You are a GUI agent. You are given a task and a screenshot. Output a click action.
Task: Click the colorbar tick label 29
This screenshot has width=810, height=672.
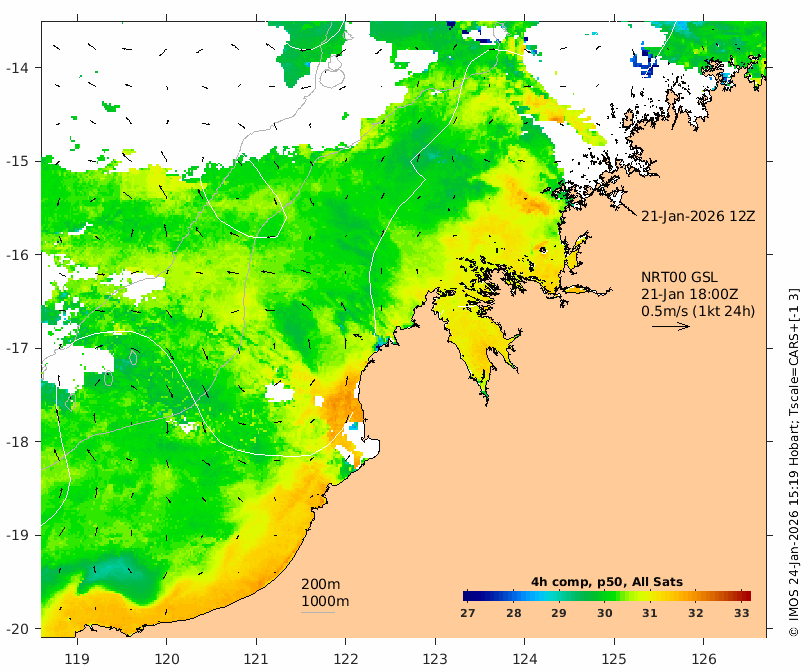[x=559, y=613]
